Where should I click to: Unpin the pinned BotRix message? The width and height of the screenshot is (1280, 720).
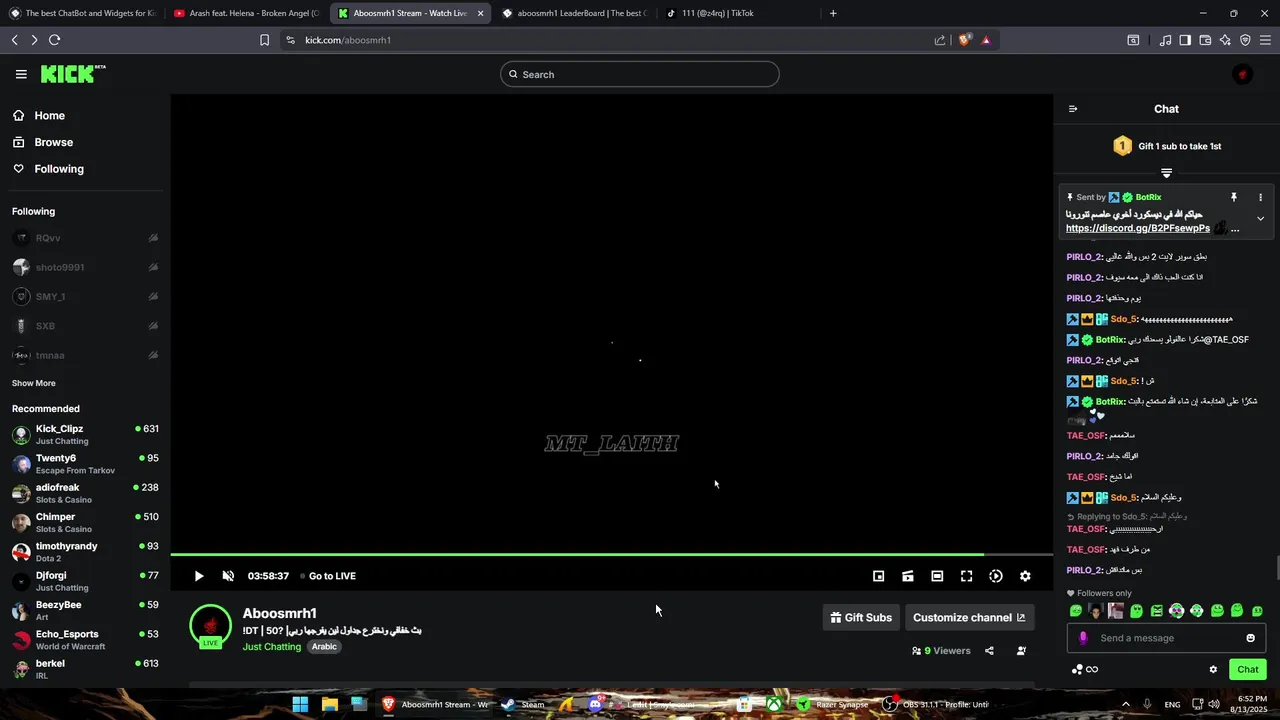point(1234,198)
